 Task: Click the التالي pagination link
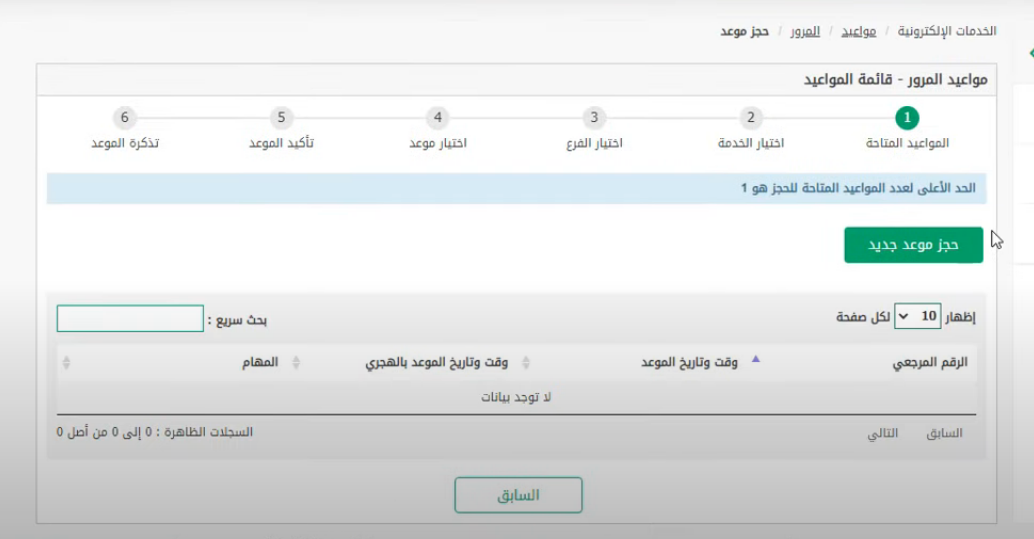[882, 433]
